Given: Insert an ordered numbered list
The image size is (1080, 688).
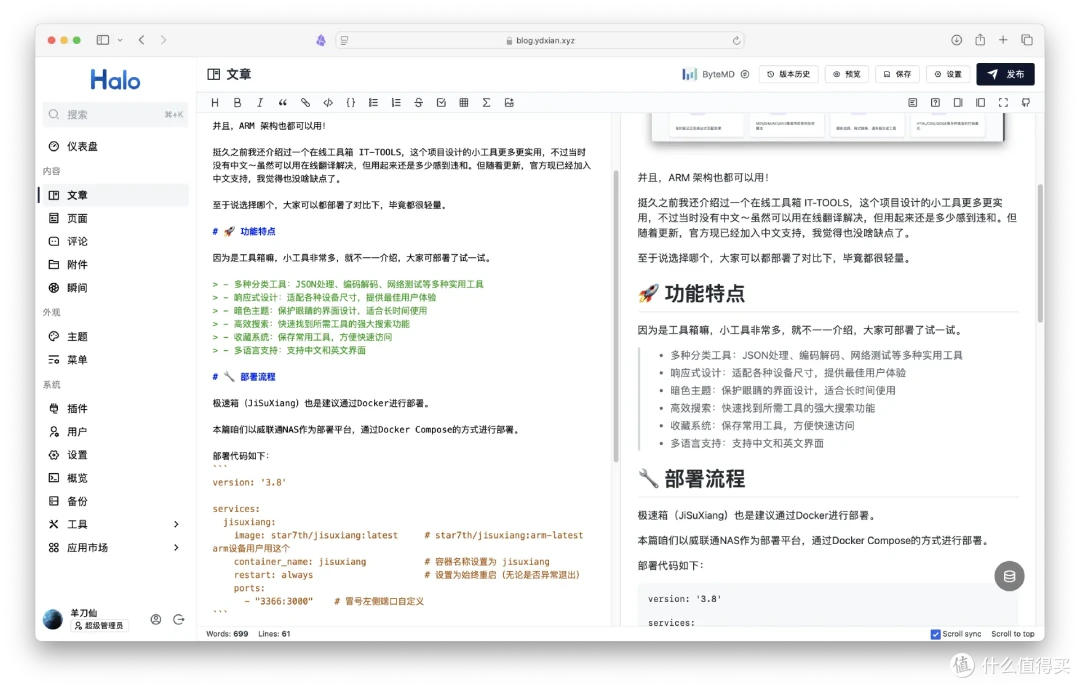Looking at the screenshot, I should tap(396, 103).
